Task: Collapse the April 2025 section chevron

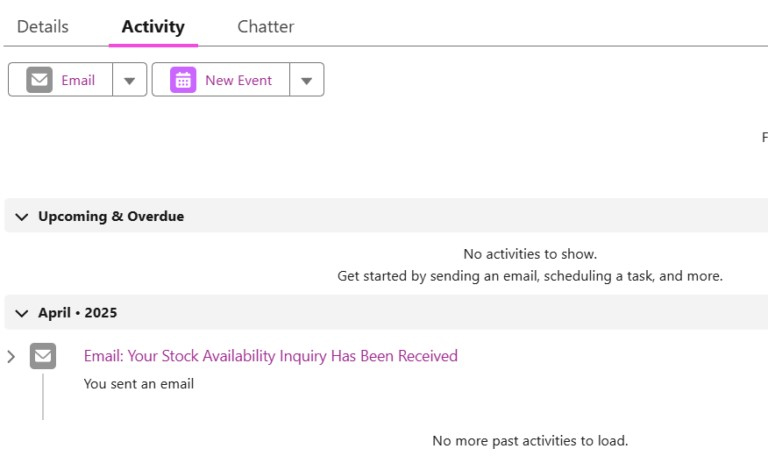Action: (22, 313)
